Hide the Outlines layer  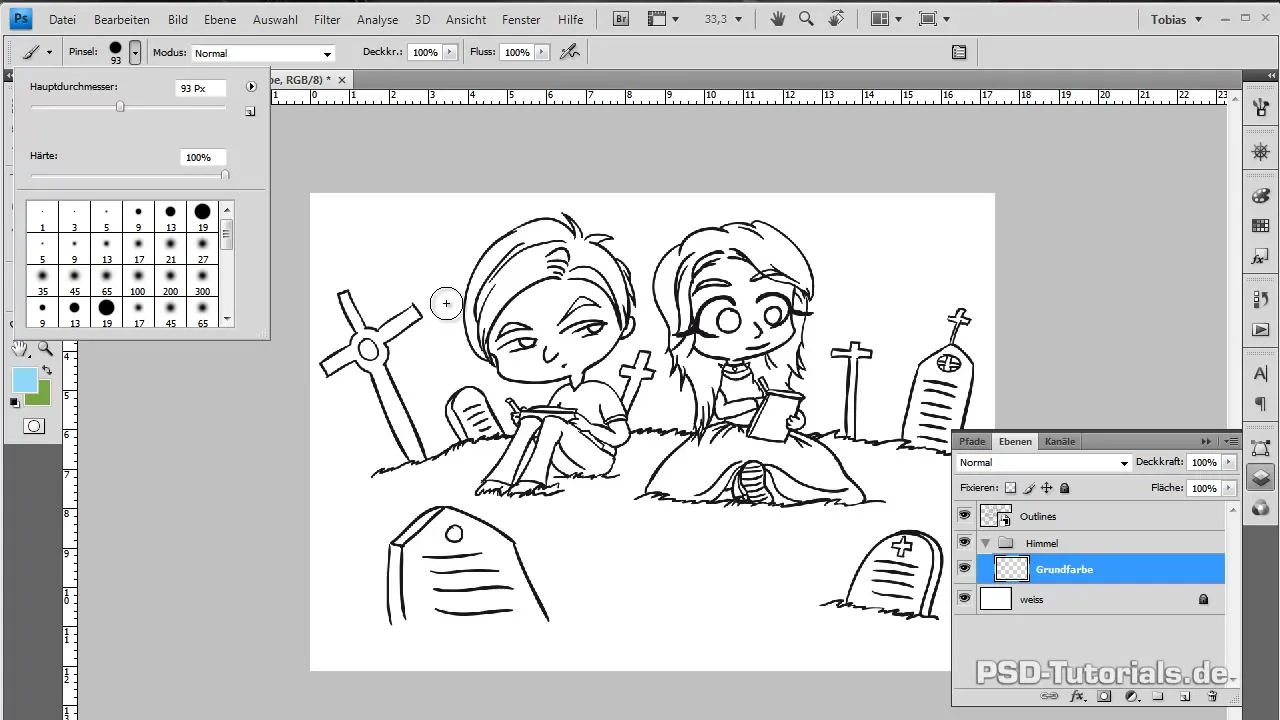964,516
